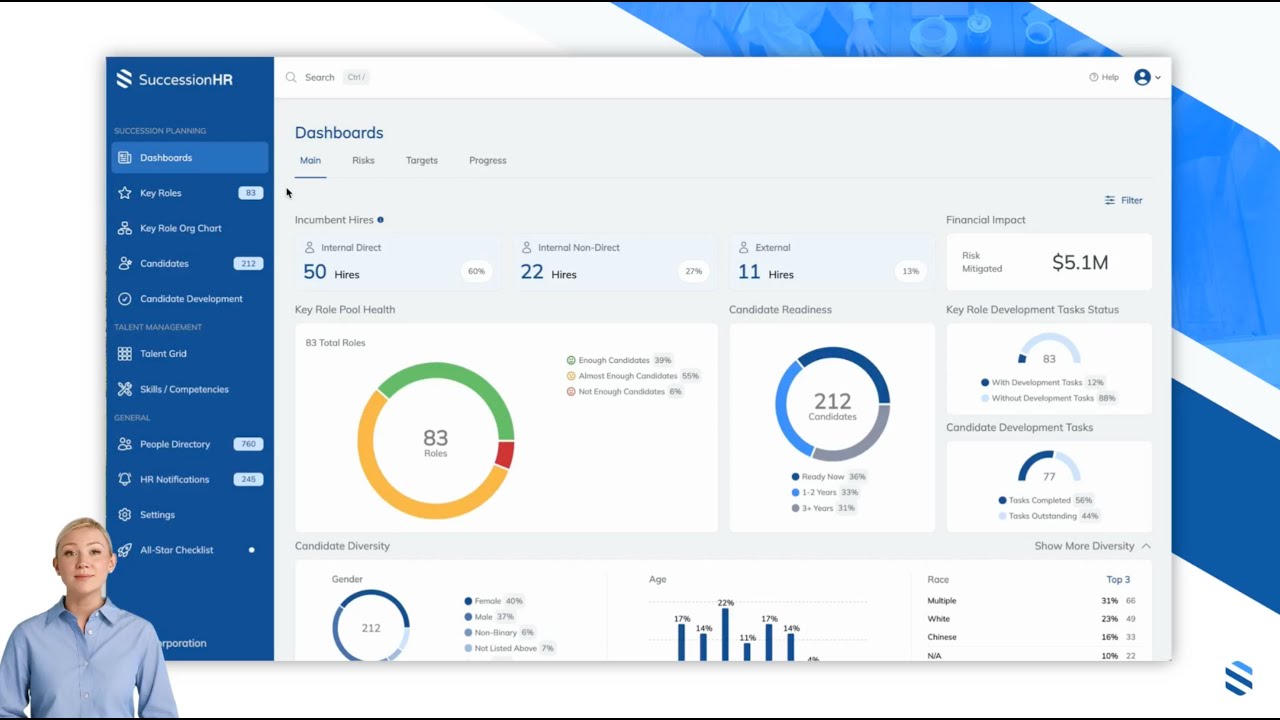Click the External hires person icon
This screenshot has width=1280, height=720.
[743, 247]
